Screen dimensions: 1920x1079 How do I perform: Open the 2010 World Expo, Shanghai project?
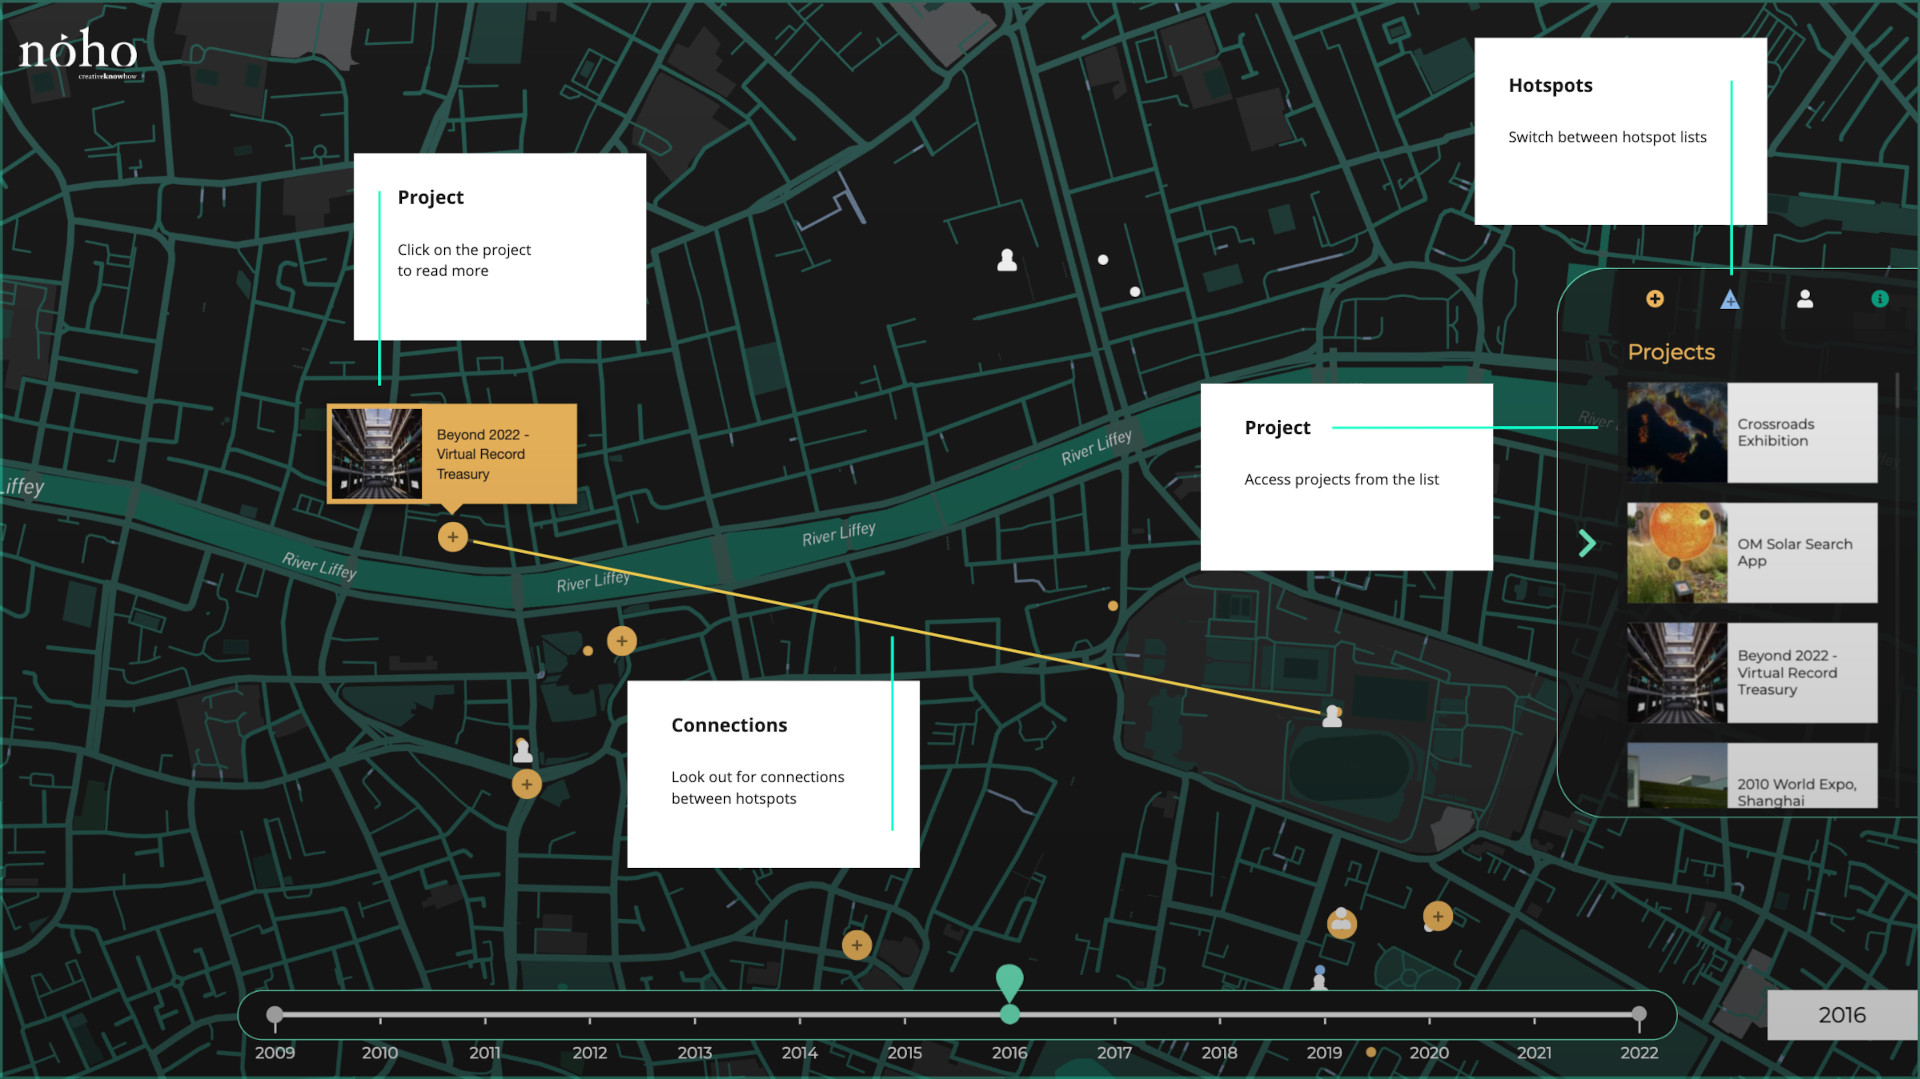(x=1752, y=777)
